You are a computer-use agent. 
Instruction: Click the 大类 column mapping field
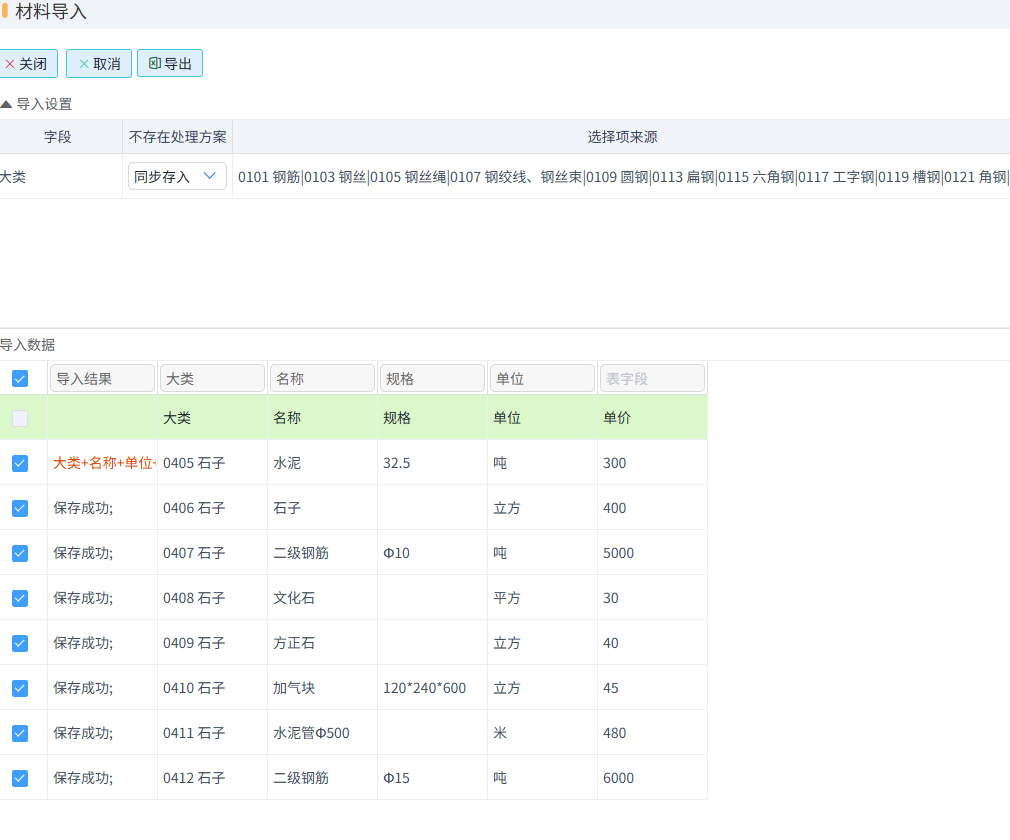[x=213, y=379]
